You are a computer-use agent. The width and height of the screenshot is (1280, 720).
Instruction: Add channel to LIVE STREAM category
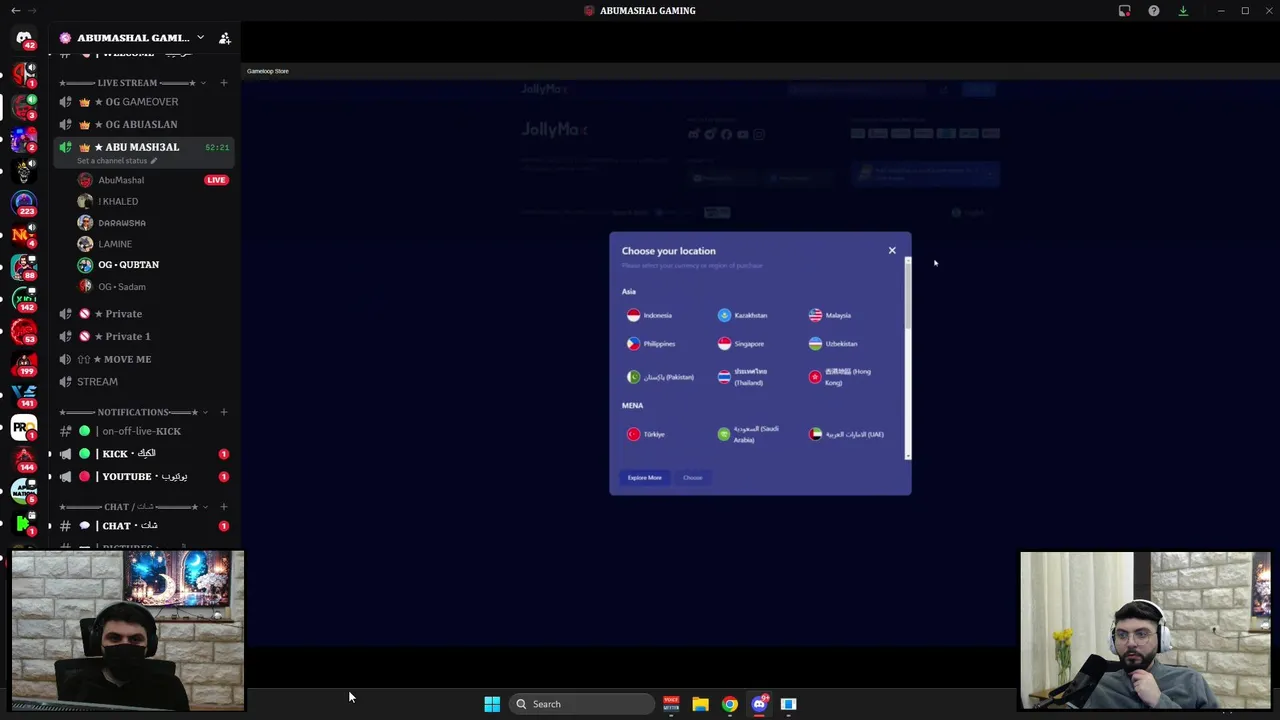(224, 83)
